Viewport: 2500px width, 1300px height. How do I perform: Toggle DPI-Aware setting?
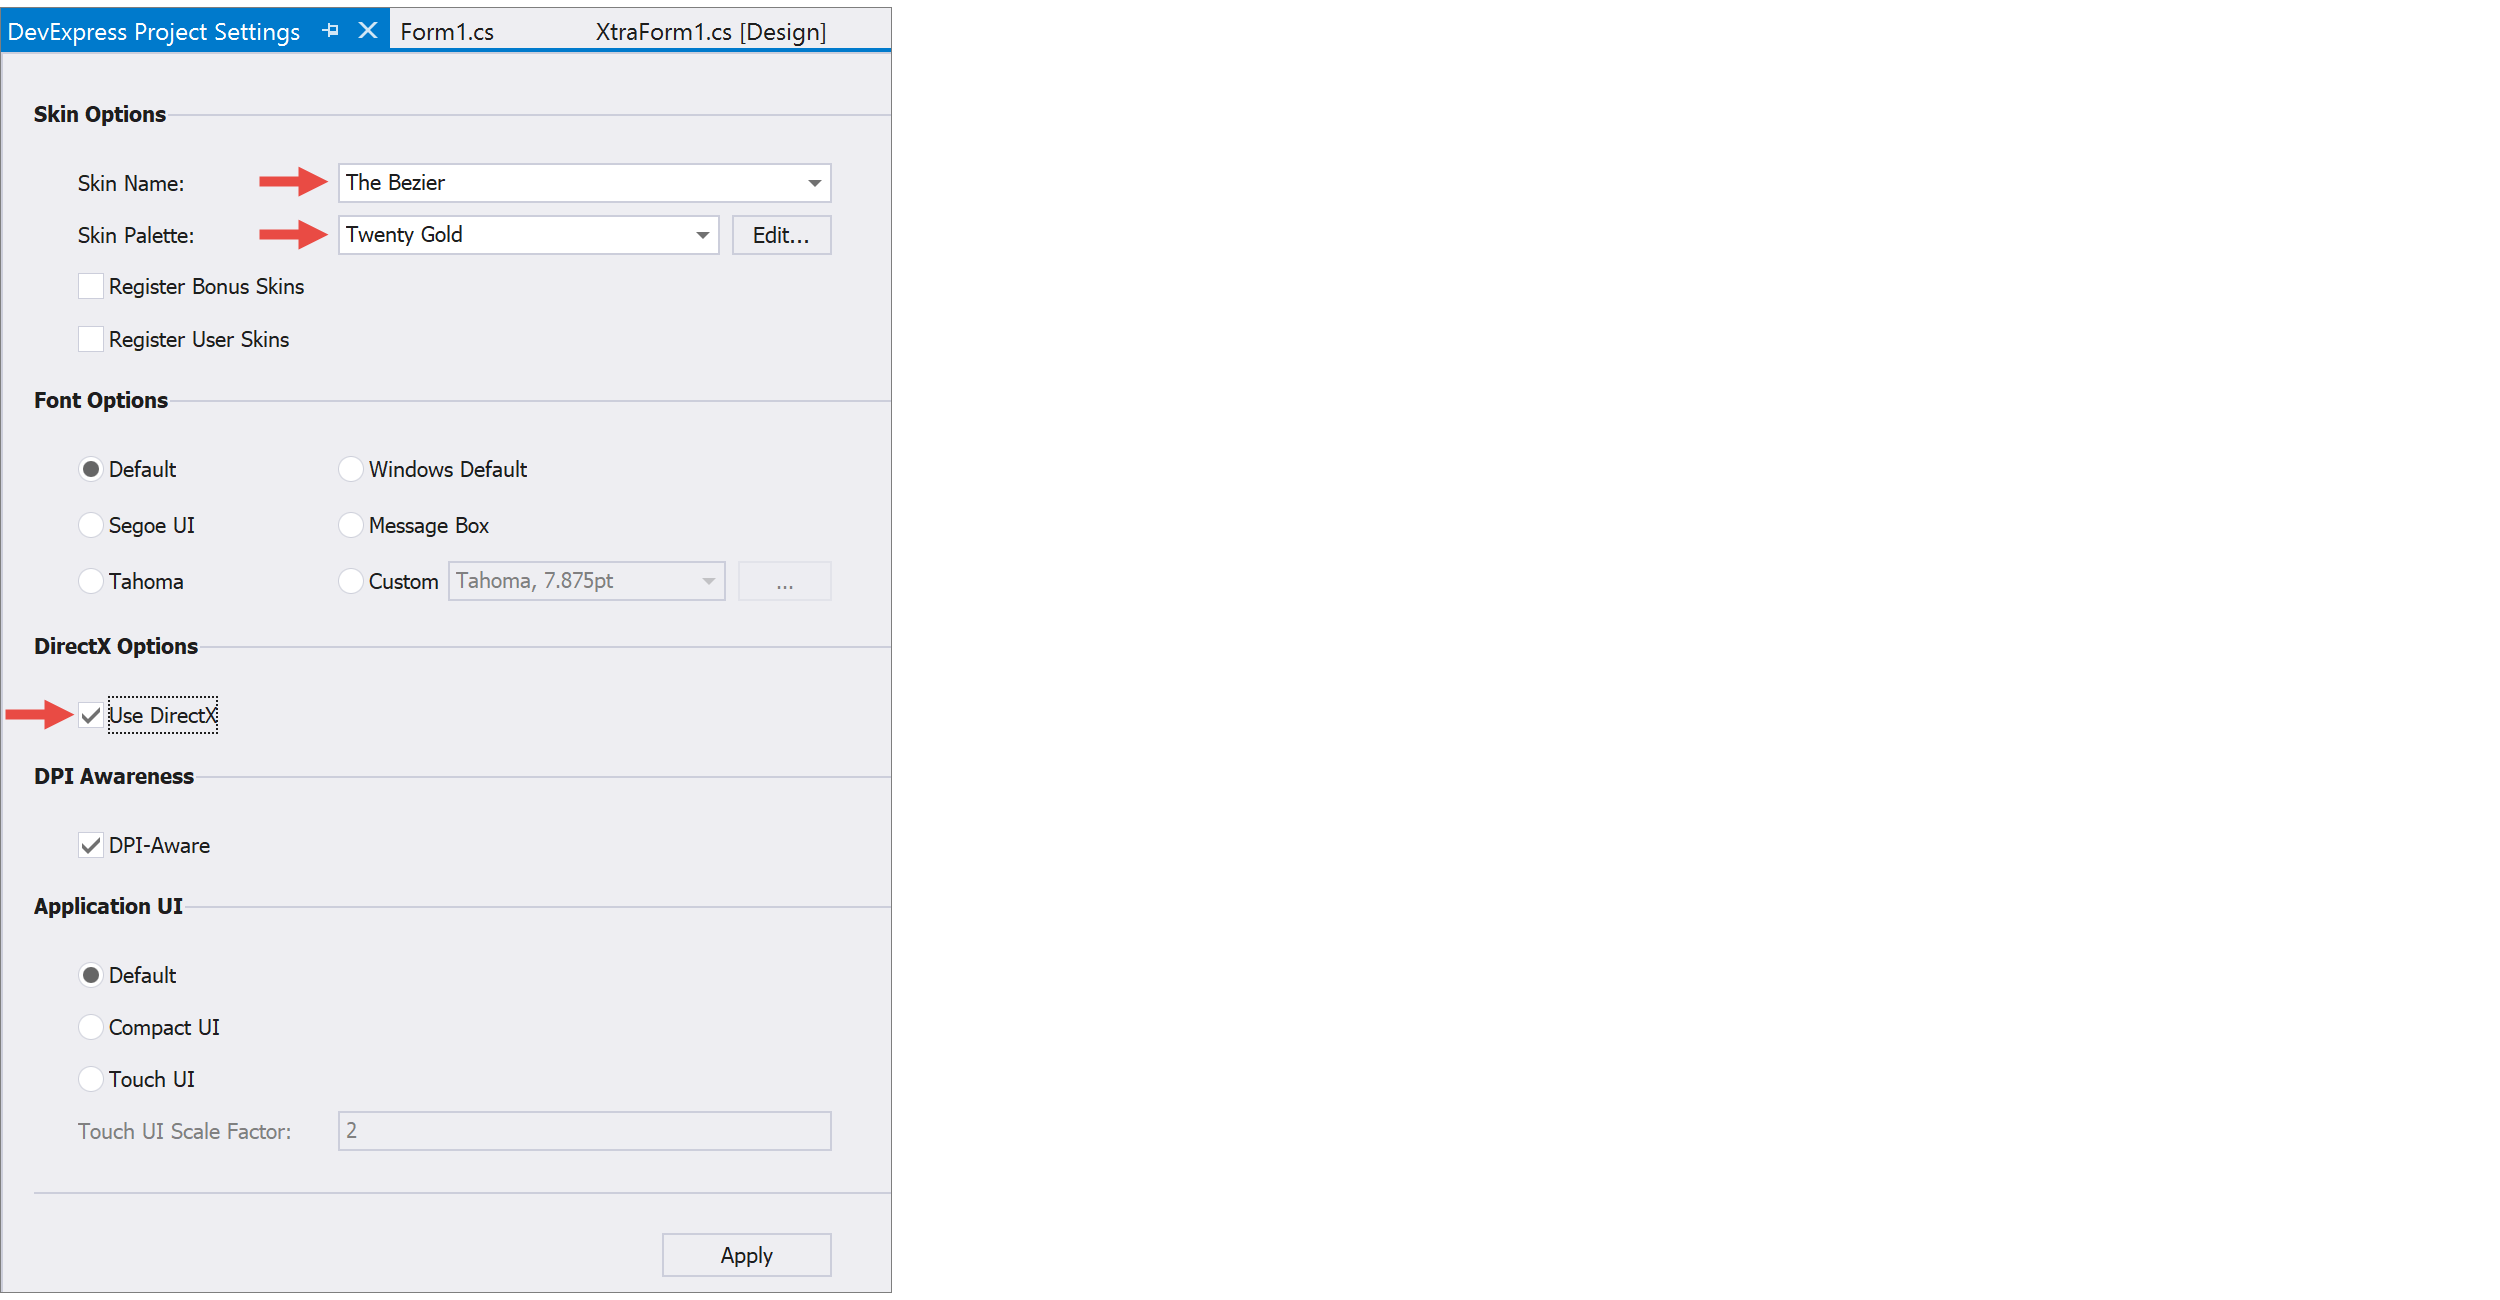pos(88,844)
